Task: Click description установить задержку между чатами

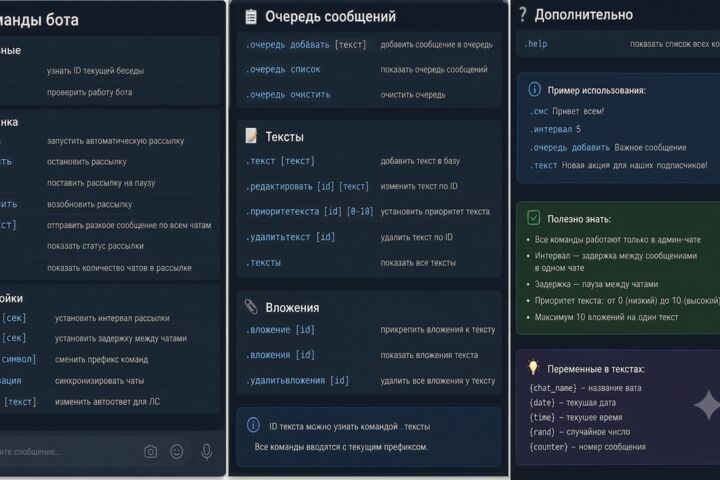Action: click(x=121, y=339)
